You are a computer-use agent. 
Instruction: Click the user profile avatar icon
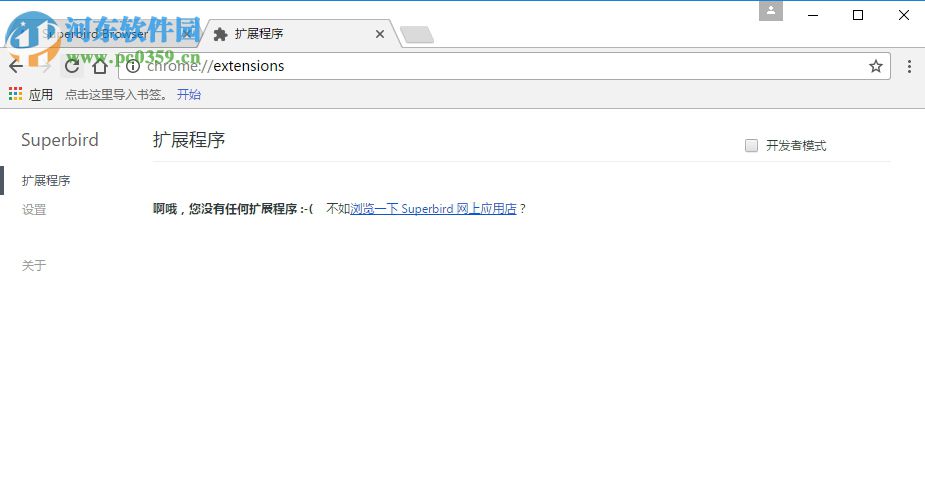770,11
